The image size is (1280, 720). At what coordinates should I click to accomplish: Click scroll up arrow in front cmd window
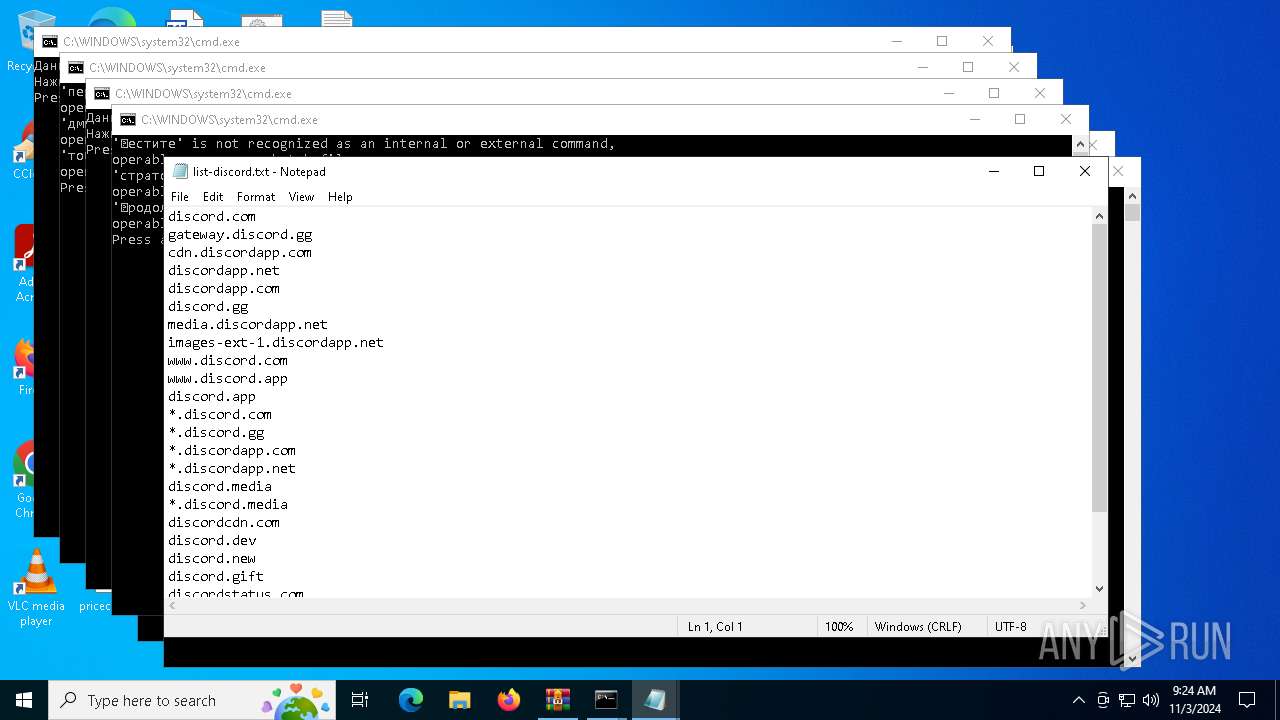[1081, 144]
